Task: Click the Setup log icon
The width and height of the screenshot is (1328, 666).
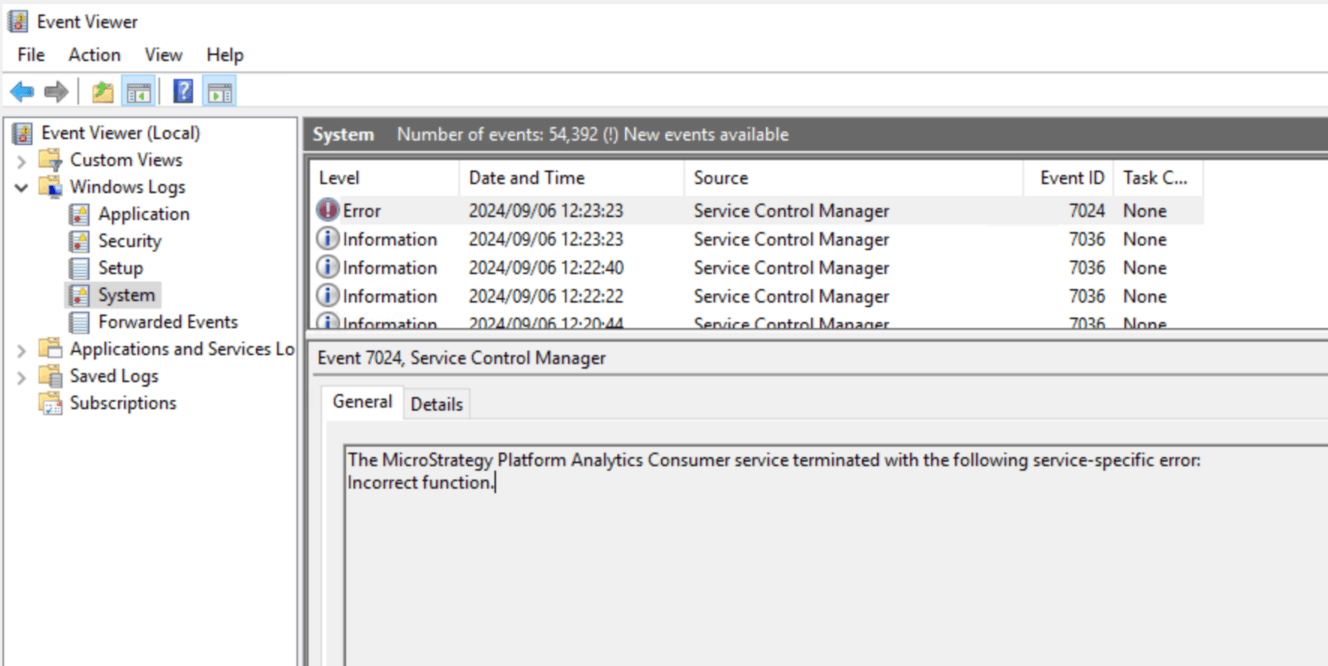Action: (x=79, y=268)
